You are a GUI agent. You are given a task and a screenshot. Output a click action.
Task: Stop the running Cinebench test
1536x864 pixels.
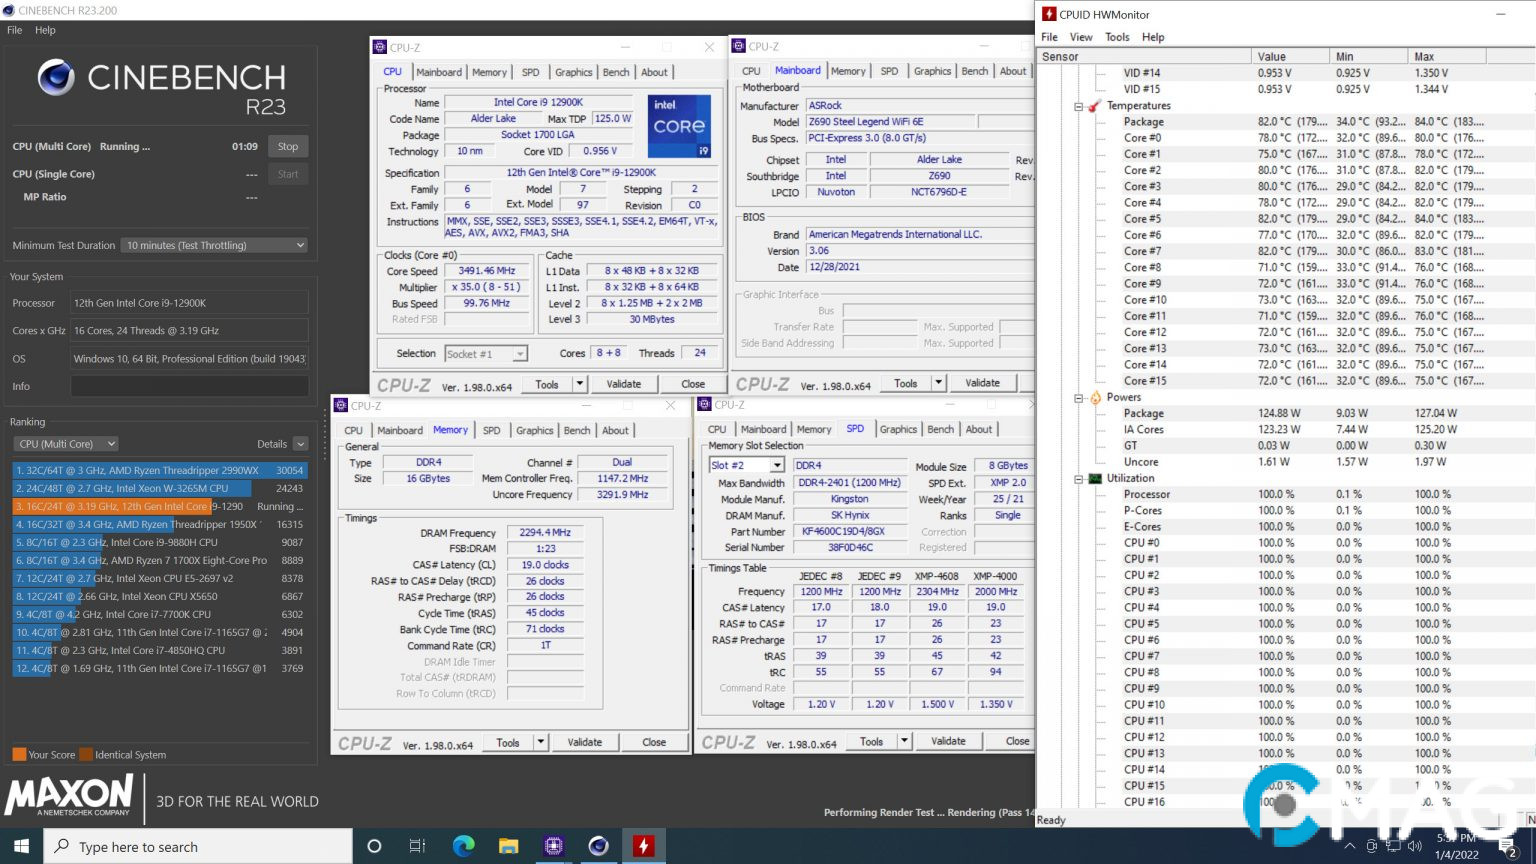click(288, 146)
